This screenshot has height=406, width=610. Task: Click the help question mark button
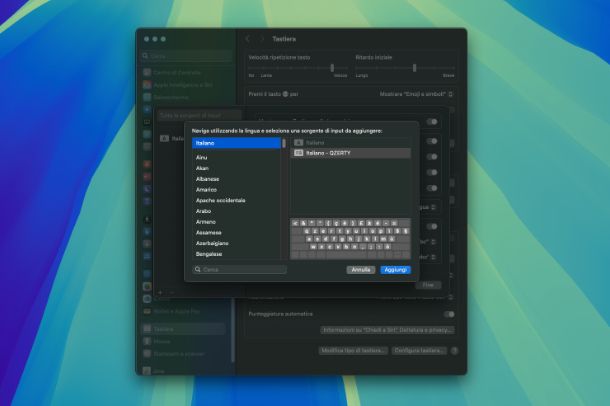454,351
